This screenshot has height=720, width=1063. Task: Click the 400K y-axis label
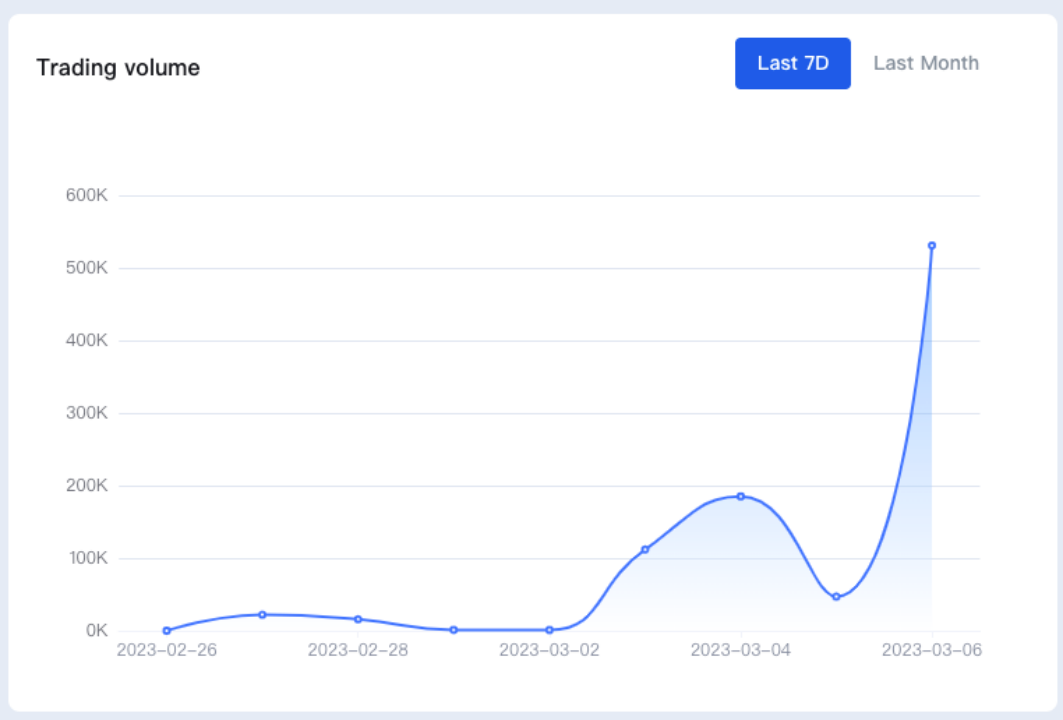click(x=87, y=340)
